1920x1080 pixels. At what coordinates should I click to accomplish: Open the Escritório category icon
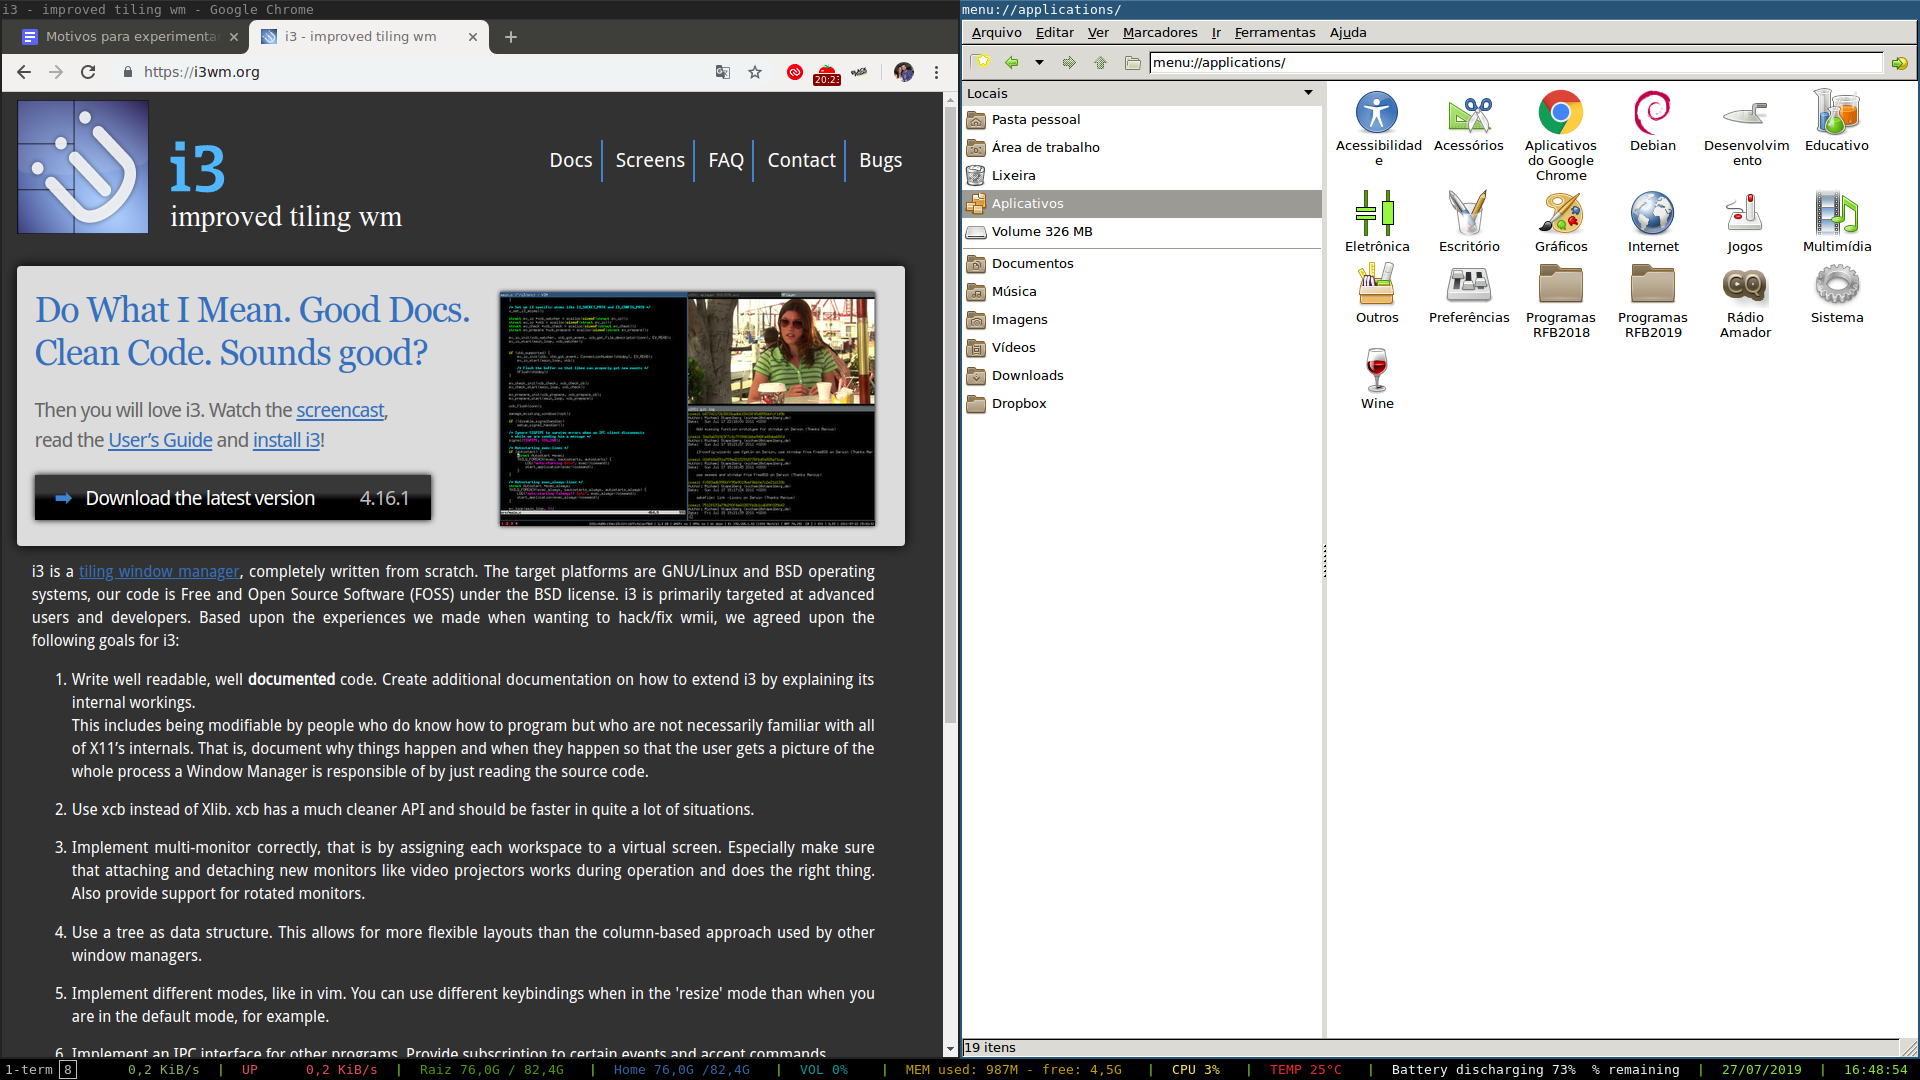1469,213
